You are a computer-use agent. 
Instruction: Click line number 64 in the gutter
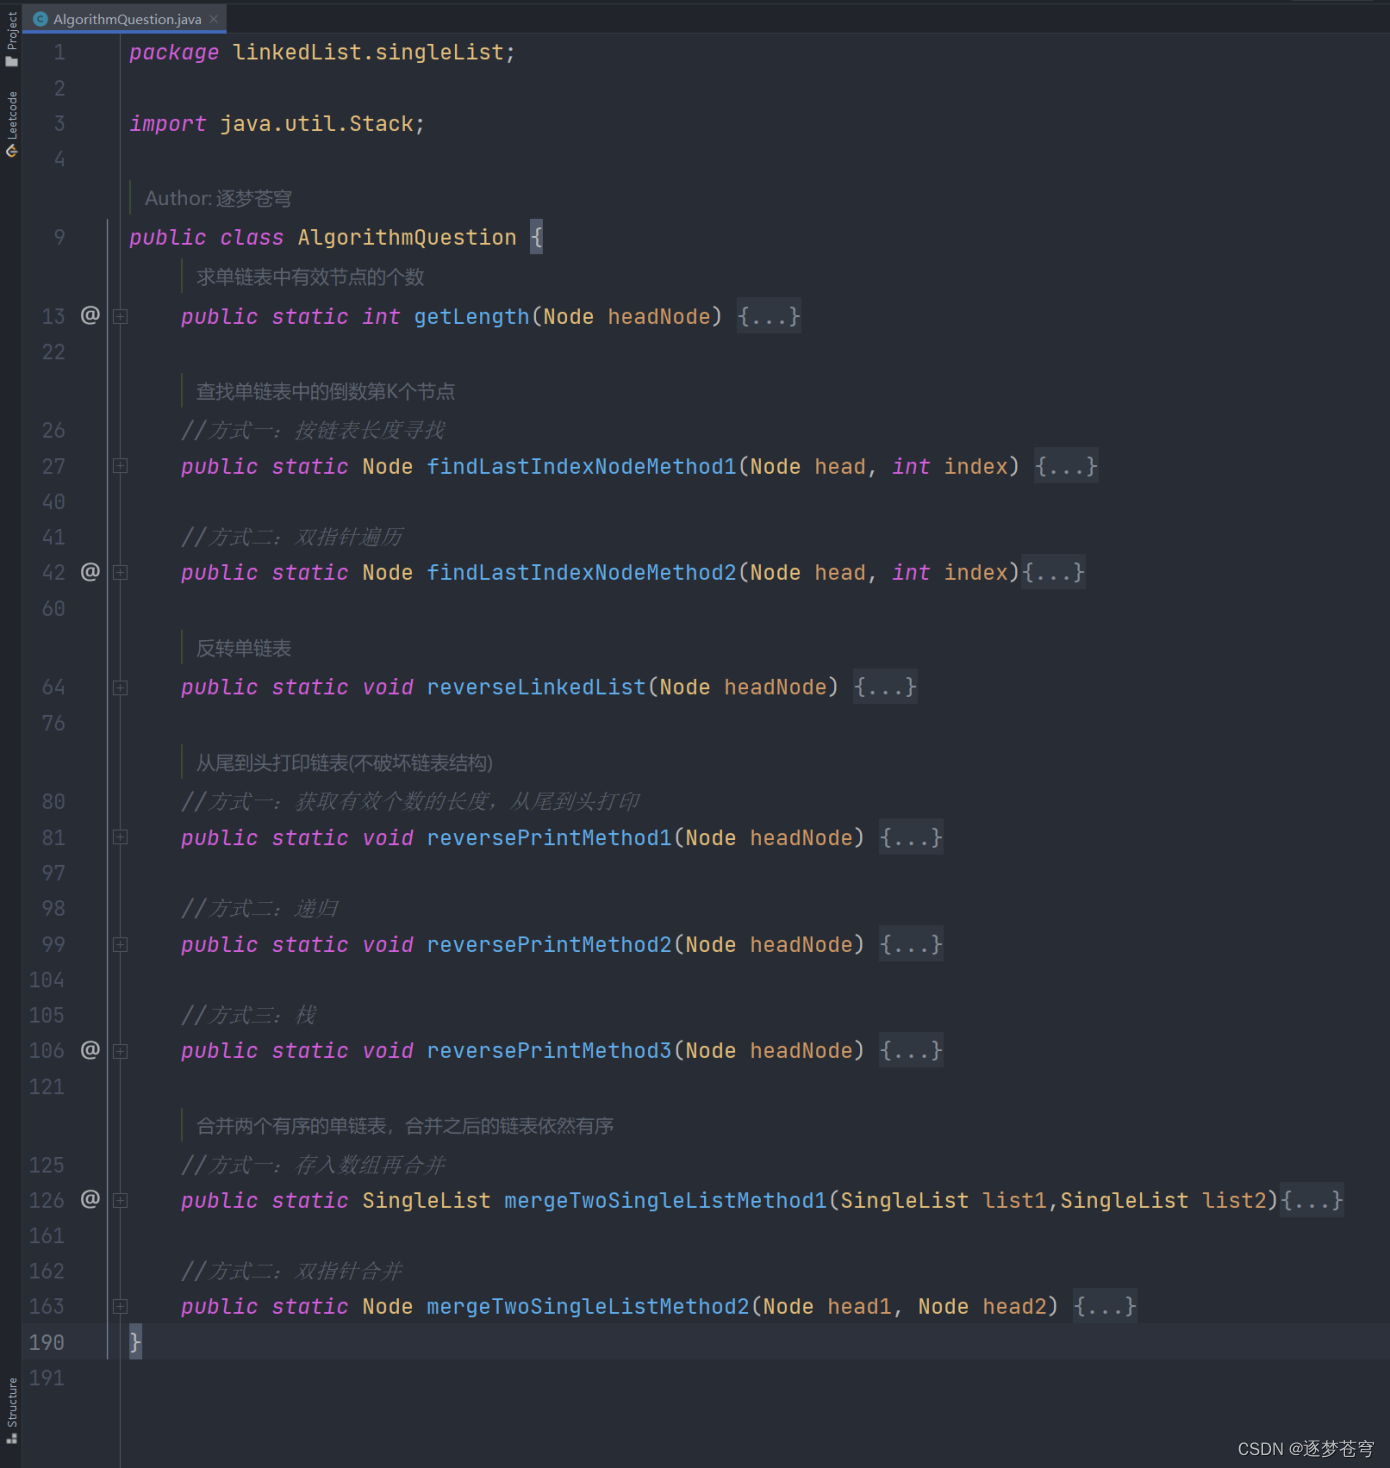[53, 687]
